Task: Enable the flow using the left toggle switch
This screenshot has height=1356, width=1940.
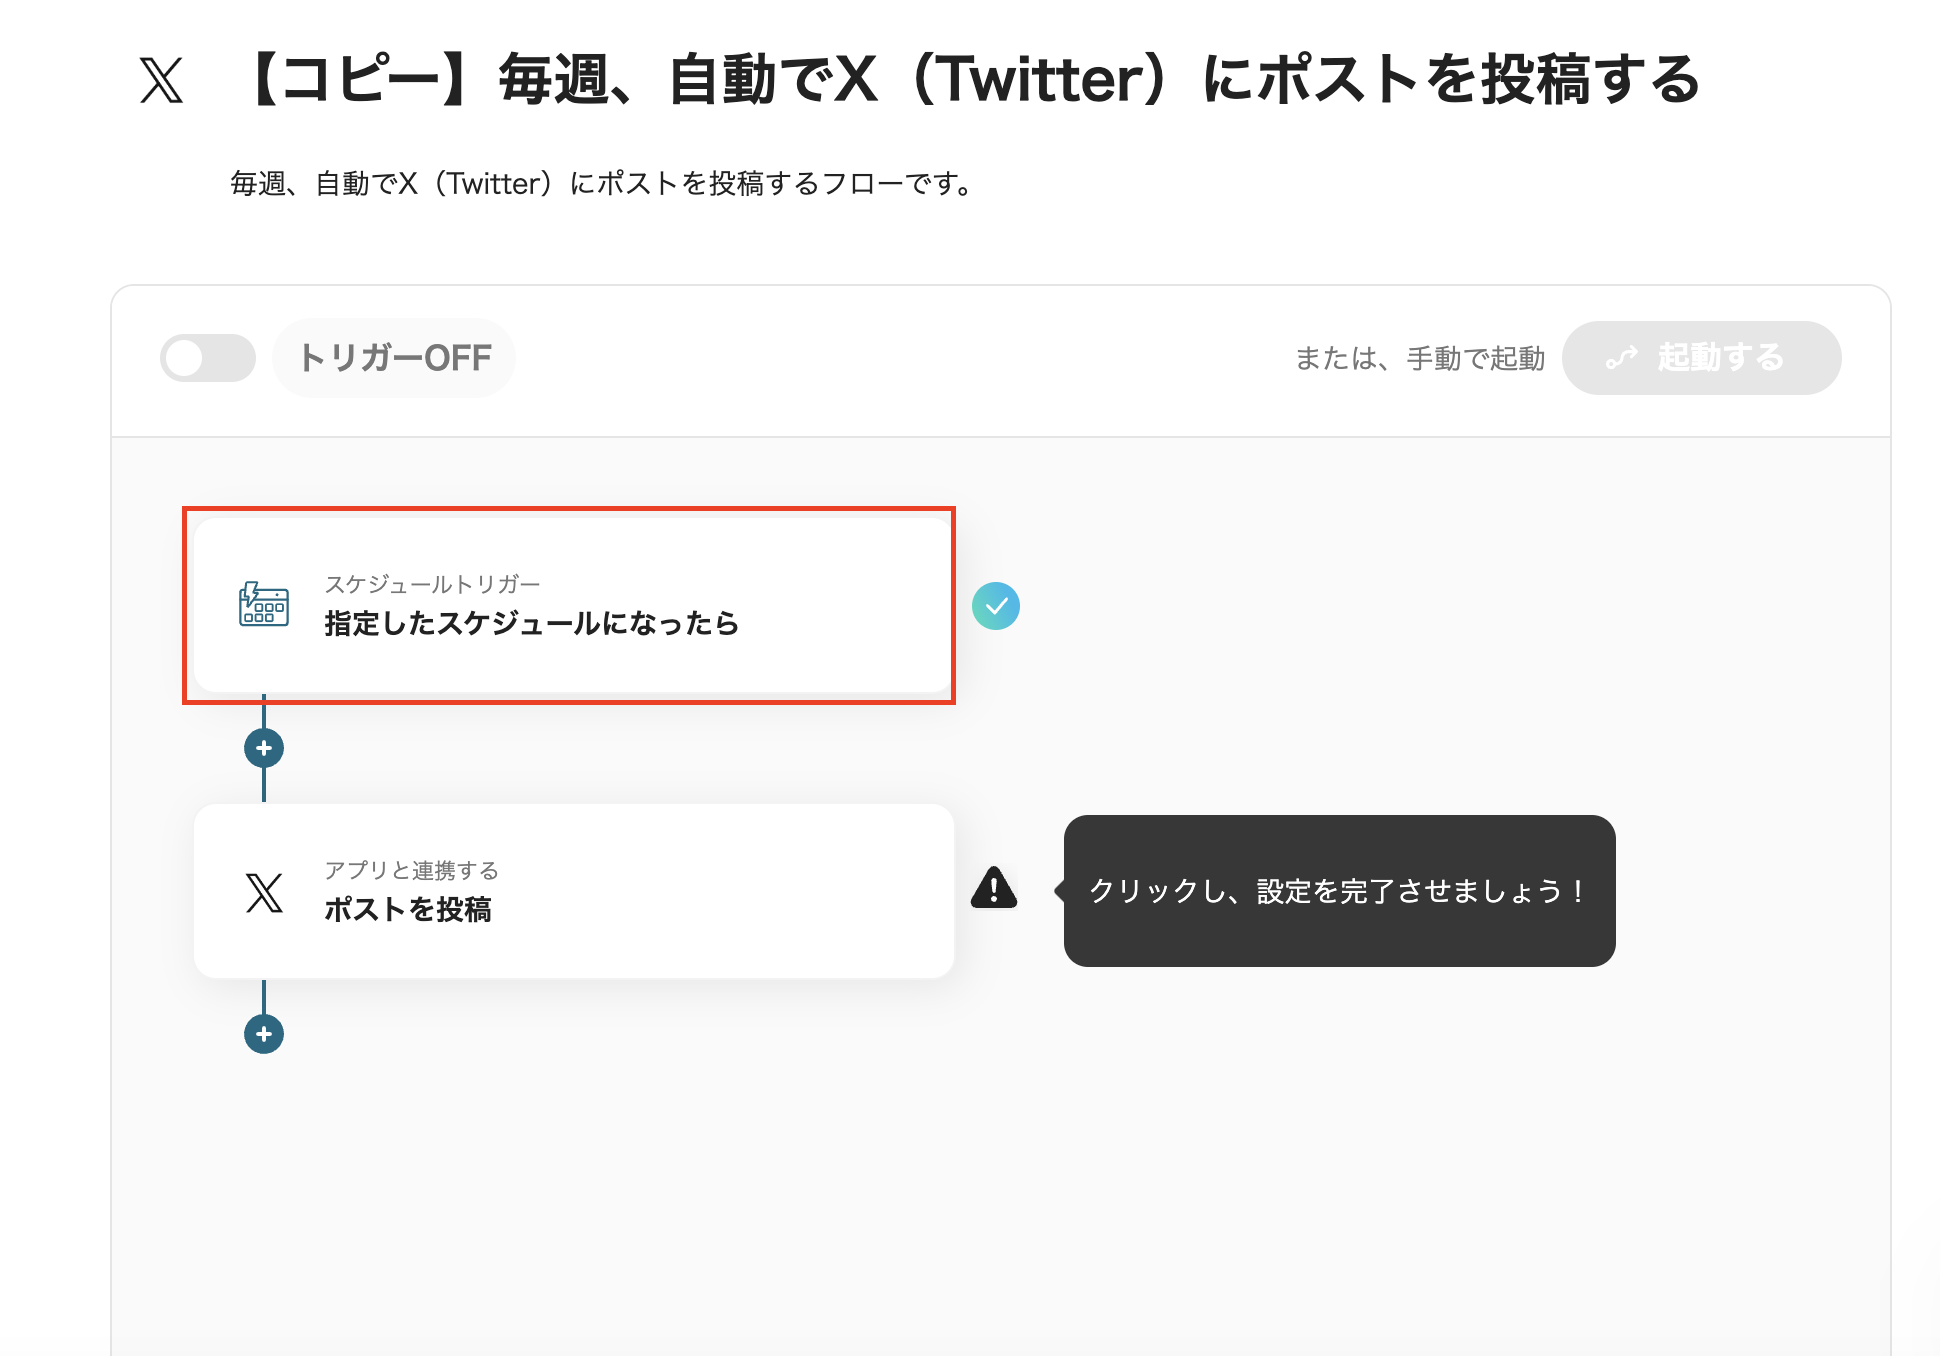Action: point(207,358)
